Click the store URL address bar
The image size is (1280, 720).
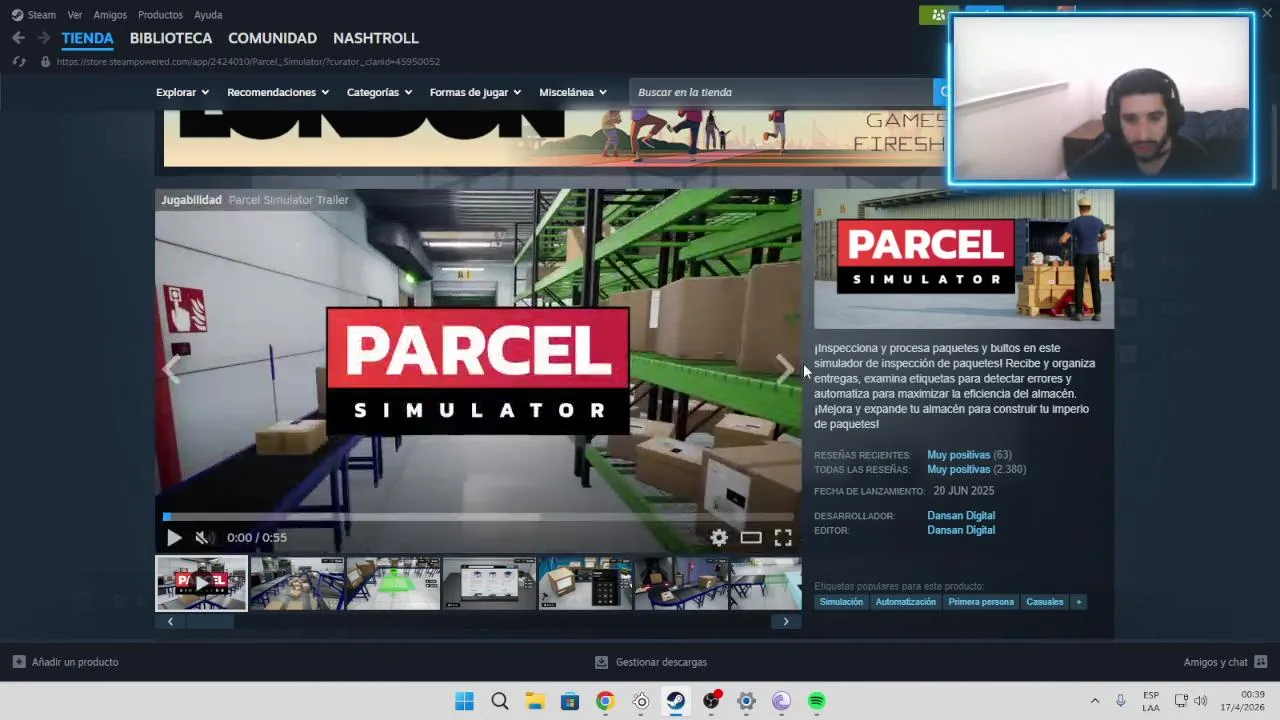(x=248, y=61)
